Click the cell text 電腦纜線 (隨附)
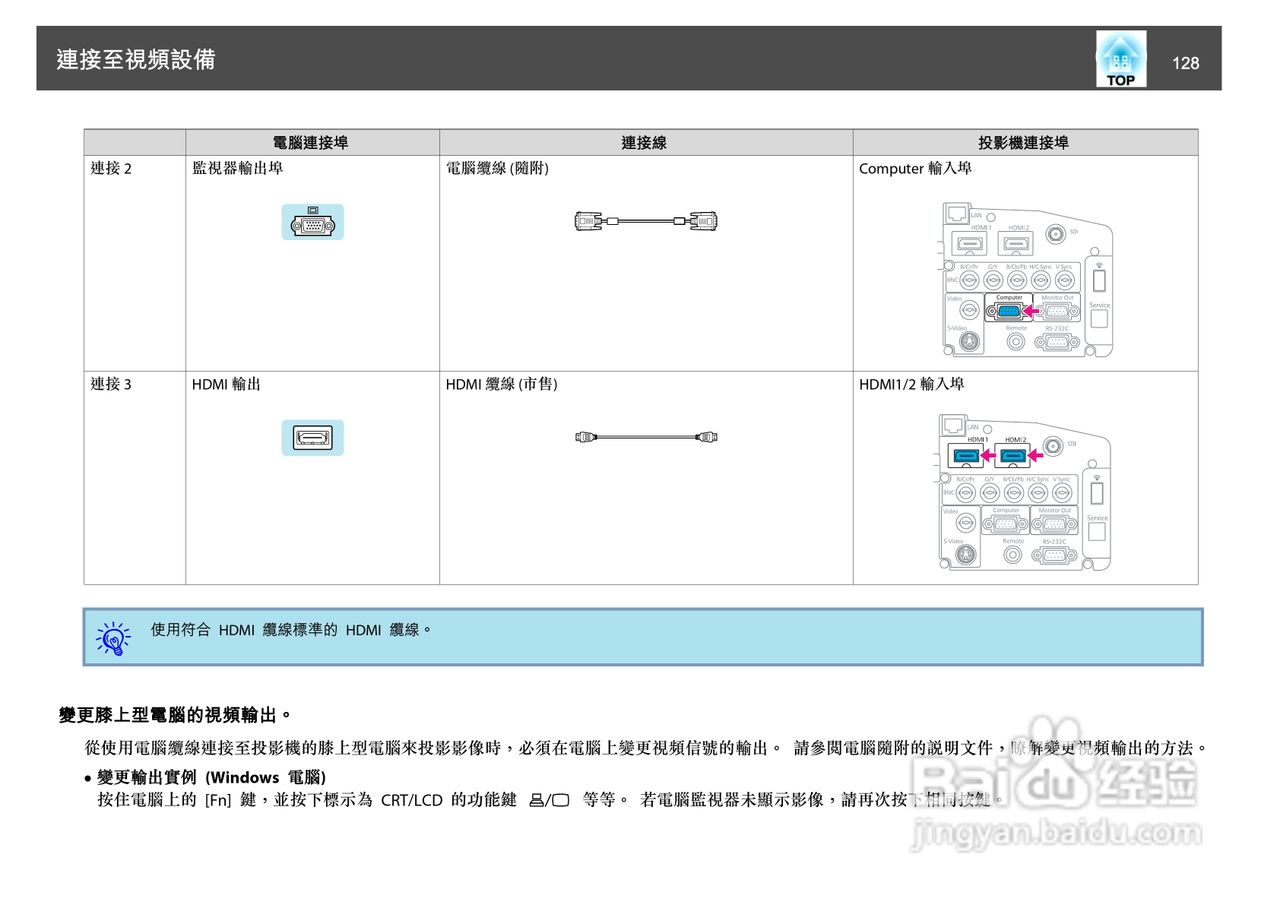The image size is (1280, 905). (x=497, y=168)
